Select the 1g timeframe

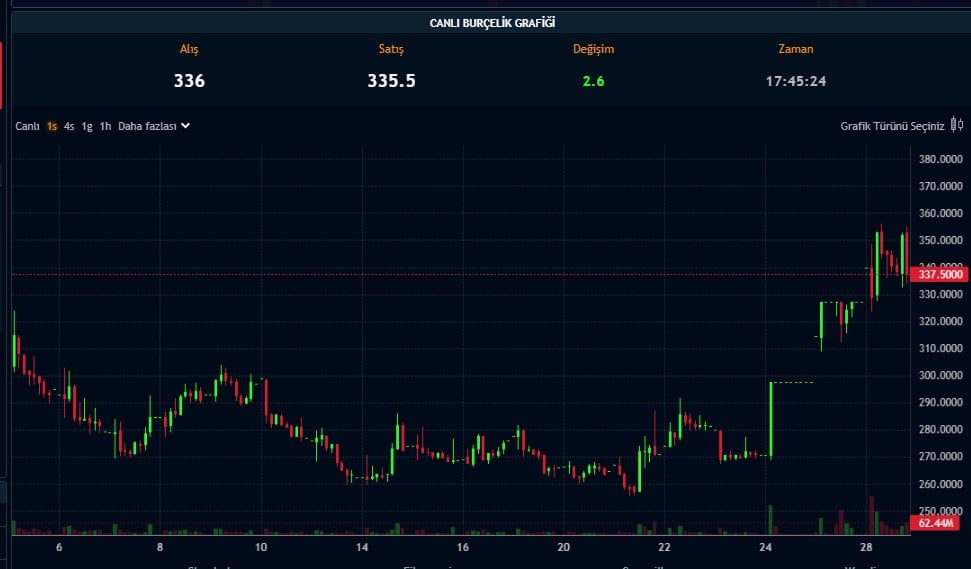pyautogui.click(x=87, y=126)
